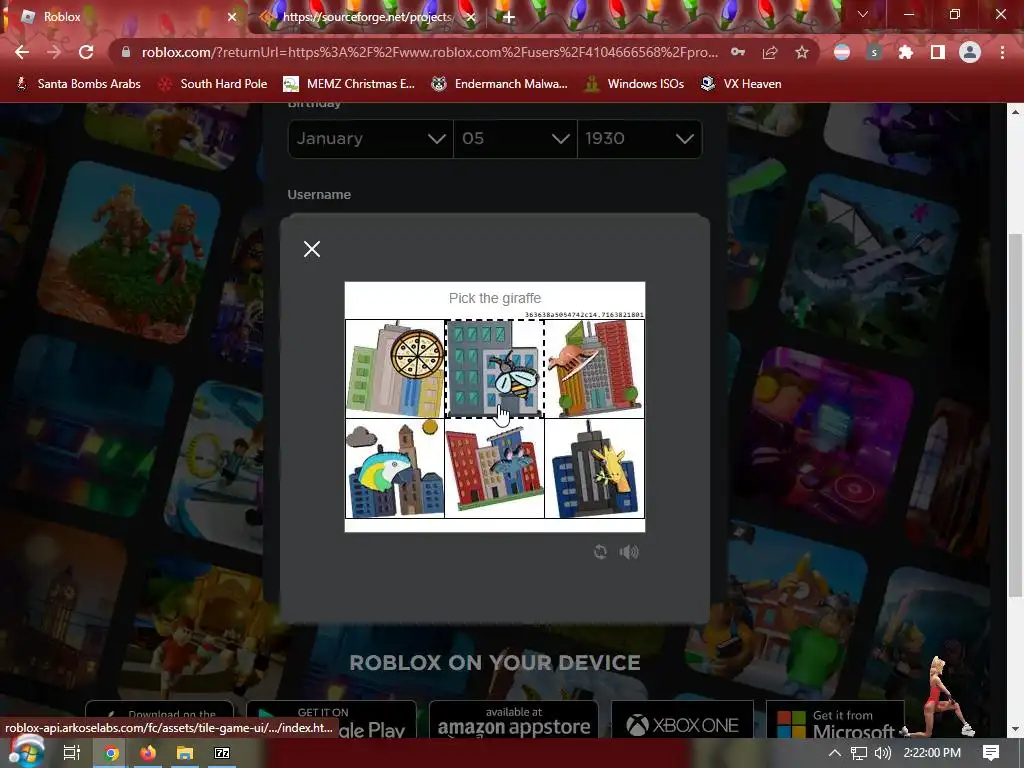Open the birthday month dropdown showing January
The image size is (1024, 768).
tap(370, 138)
